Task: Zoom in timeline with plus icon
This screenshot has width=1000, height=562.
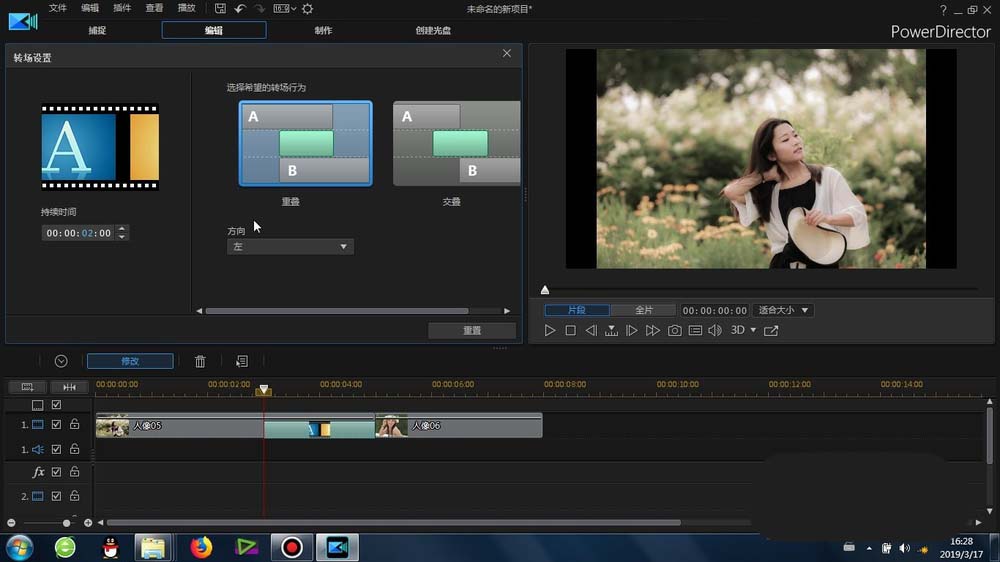Action: [x=88, y=523]
